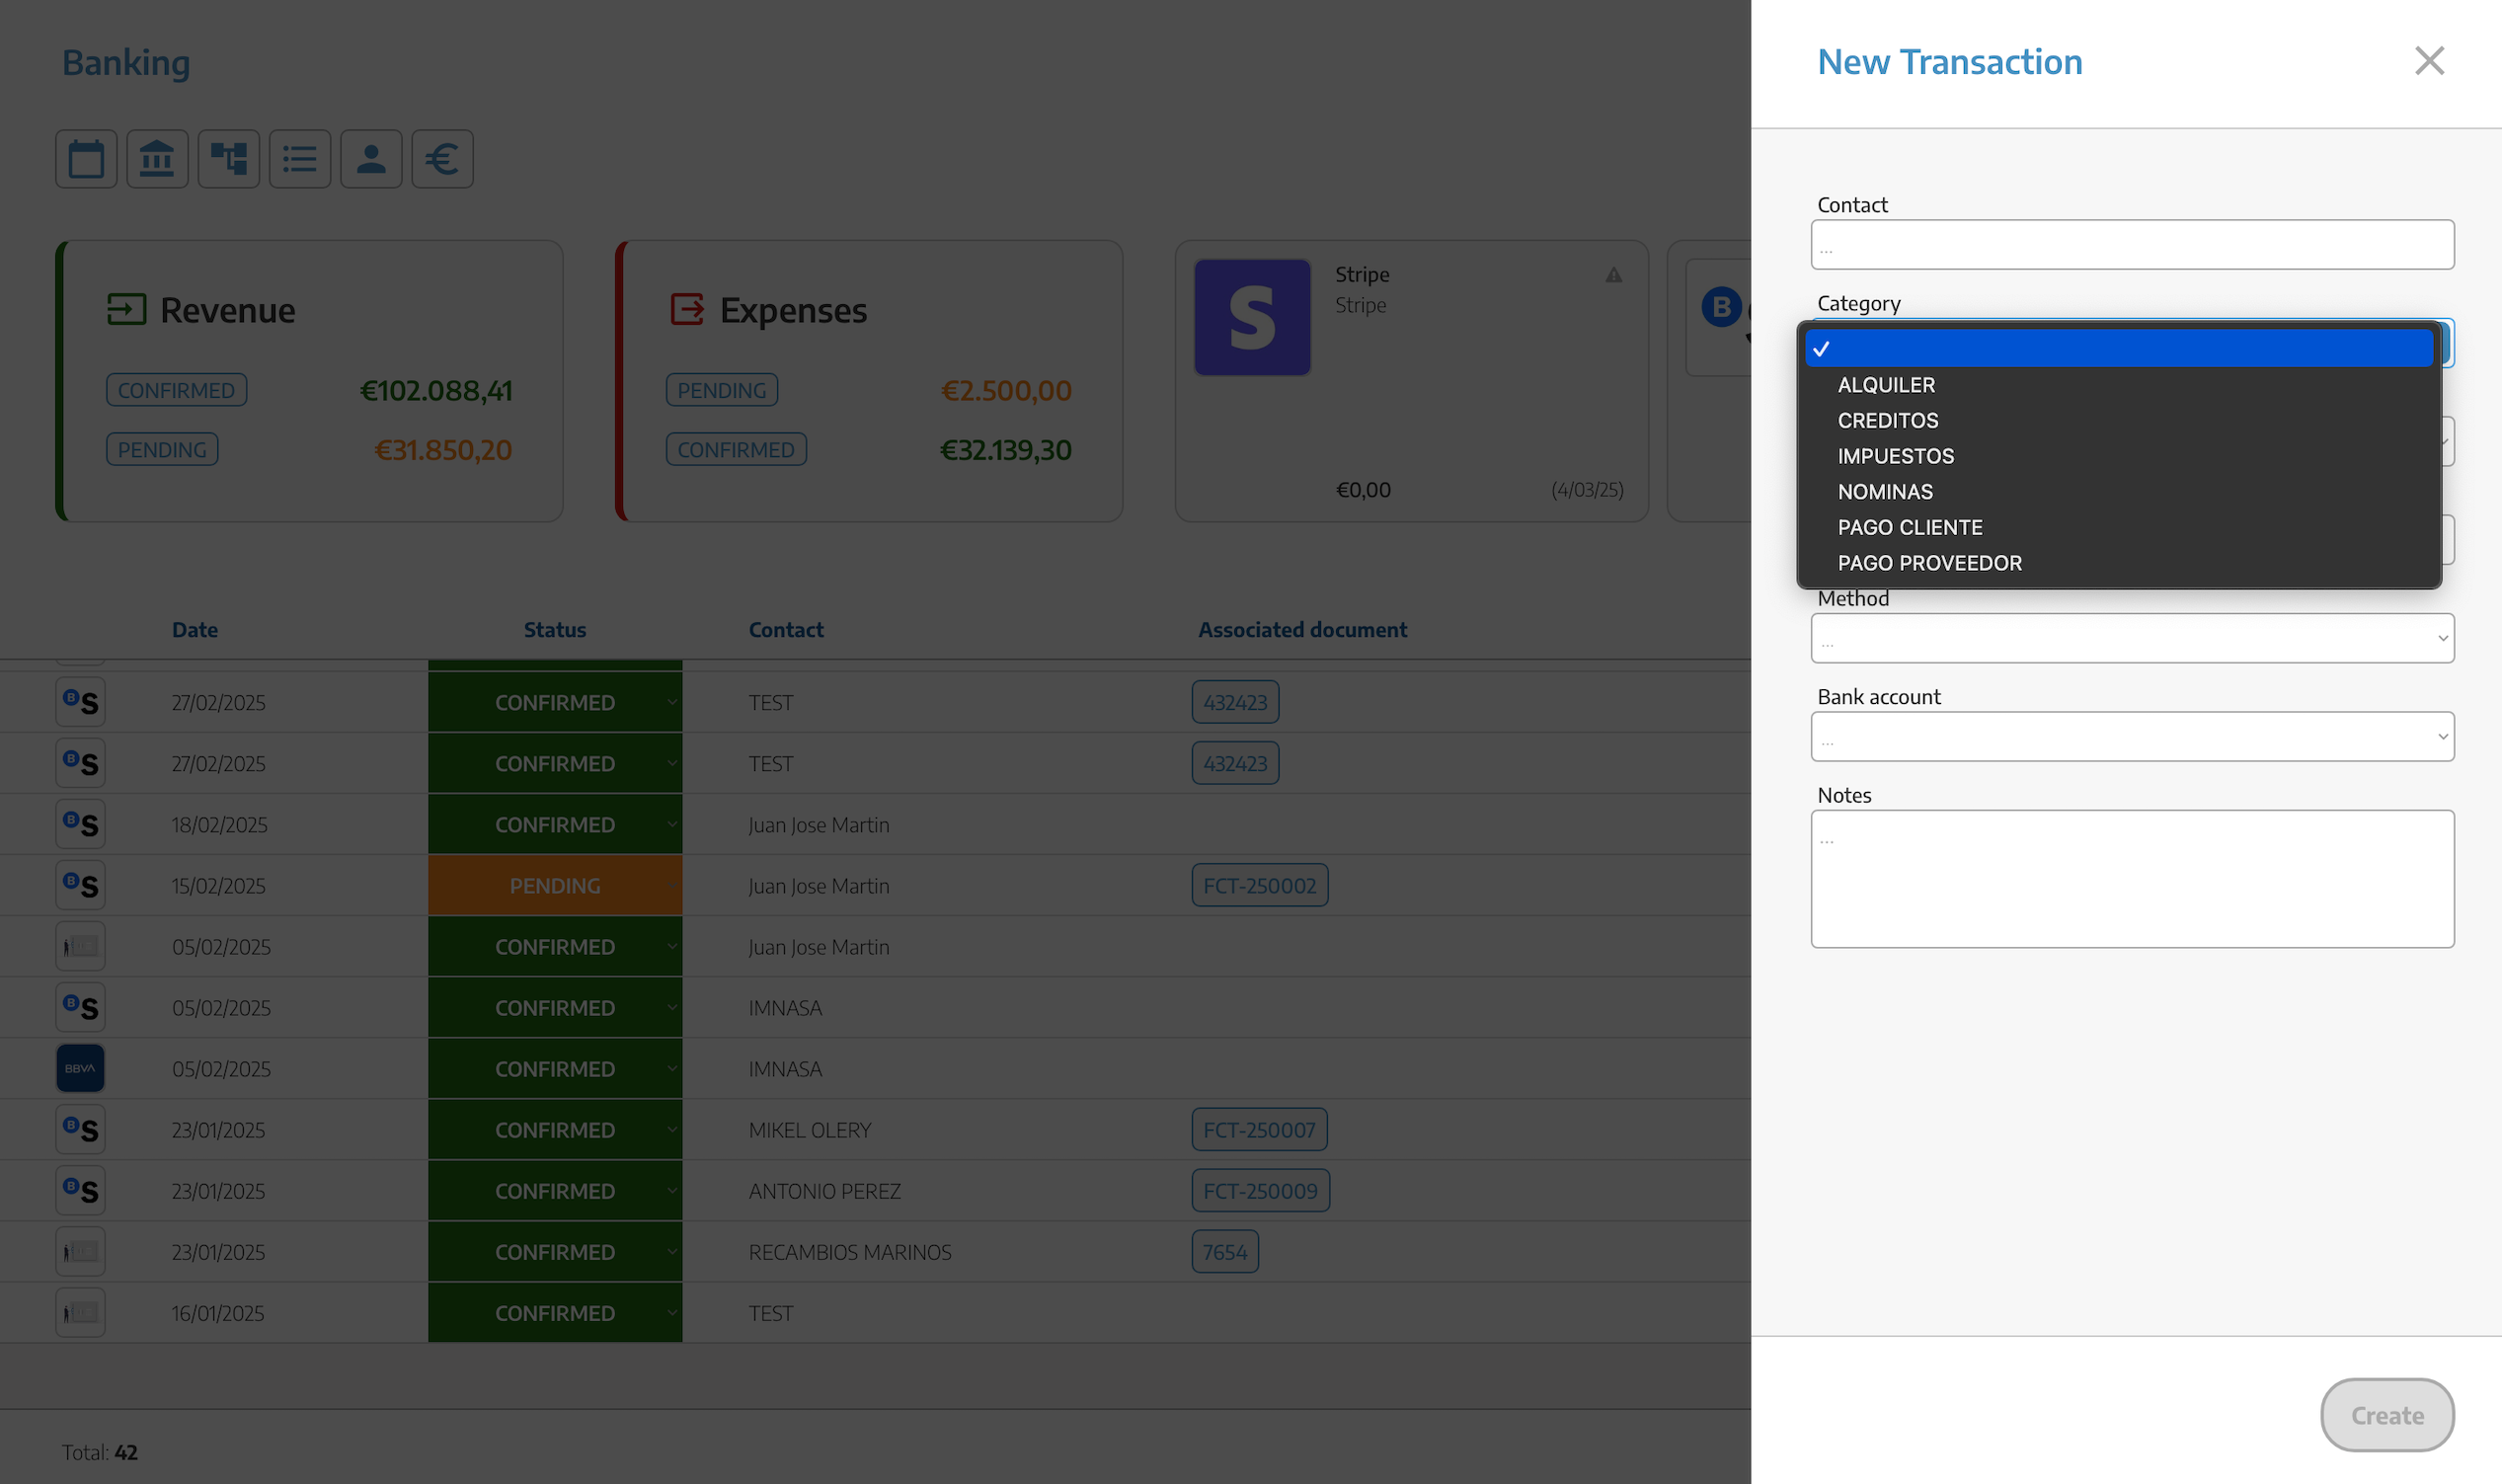Image resolution: width=2502 pixels, height=1484 pixels.
Task: Open status dropdown for 18/02/2025 row
Action: click(x=555, y=824)
